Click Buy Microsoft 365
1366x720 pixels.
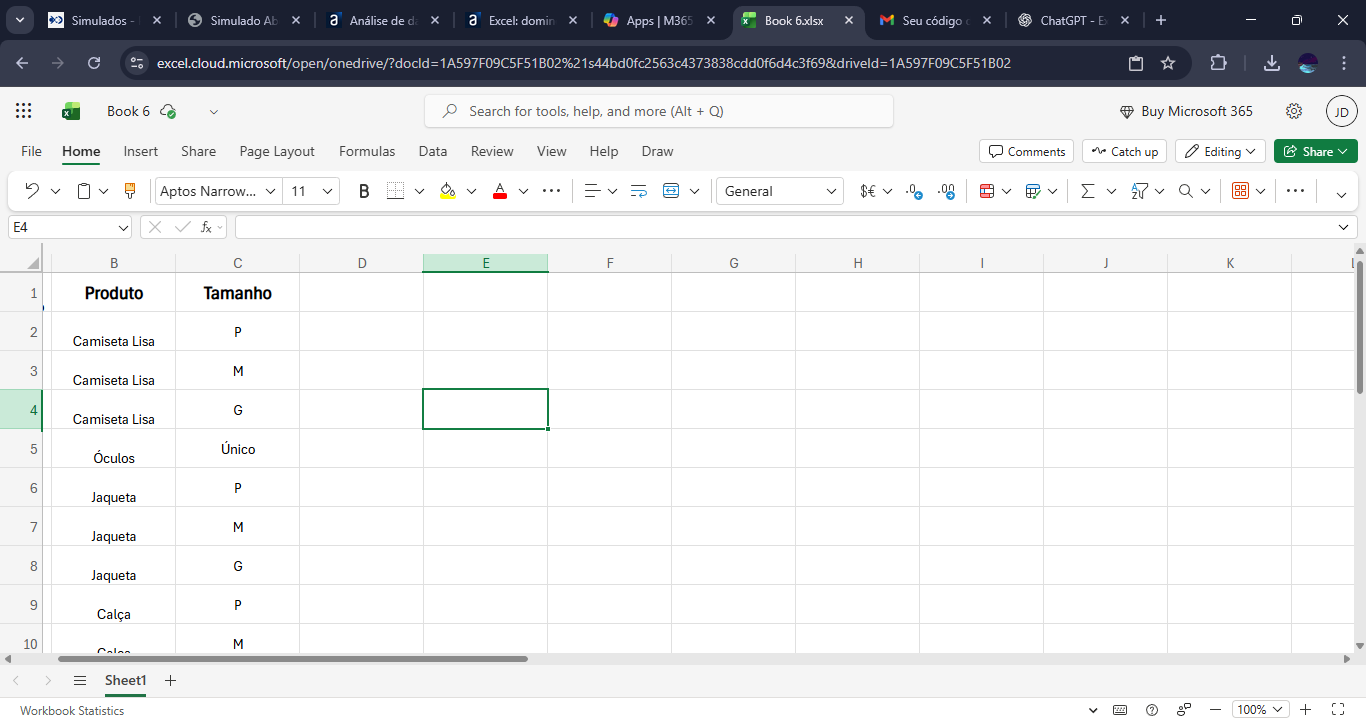[1185, 111]
